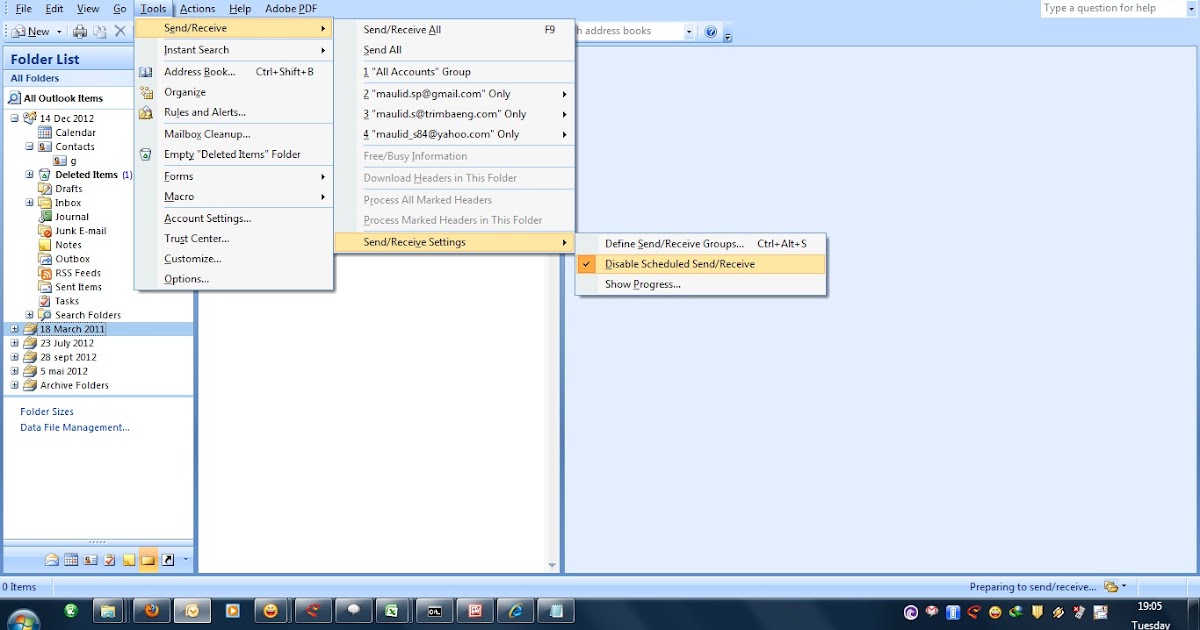The height and width of the screenshot is (630, 1200).
Task: Expand the Inbox folder node
Action: point(30,203)
